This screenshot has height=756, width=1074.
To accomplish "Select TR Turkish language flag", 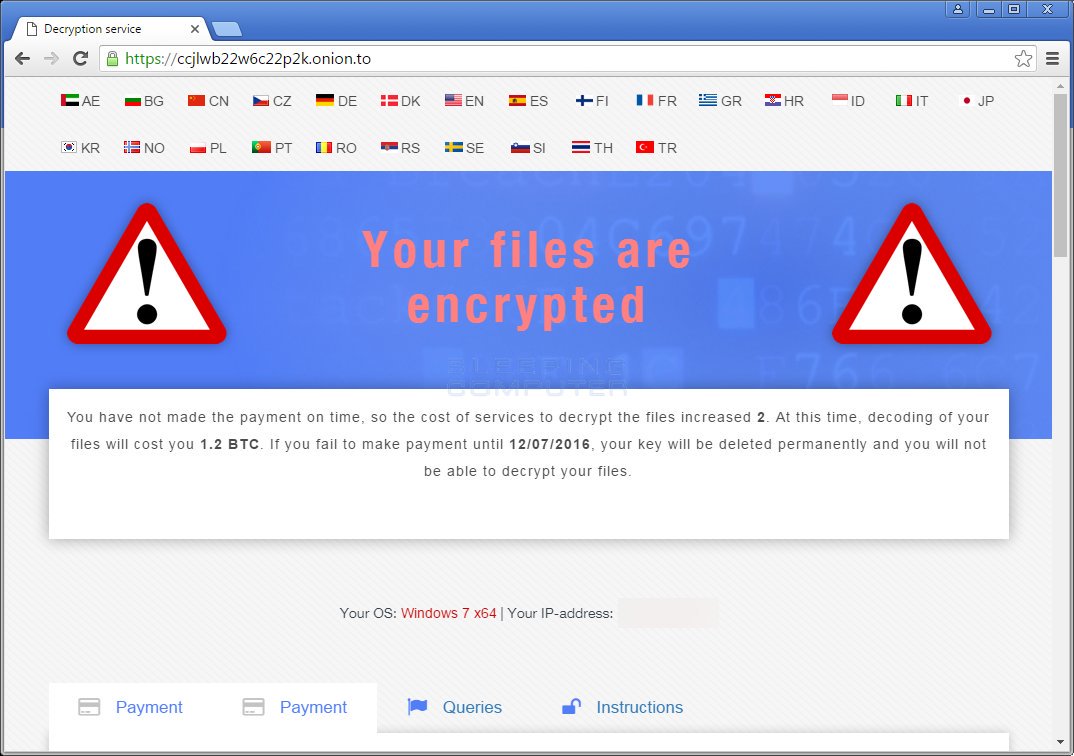I will click(x=656, y=147).
